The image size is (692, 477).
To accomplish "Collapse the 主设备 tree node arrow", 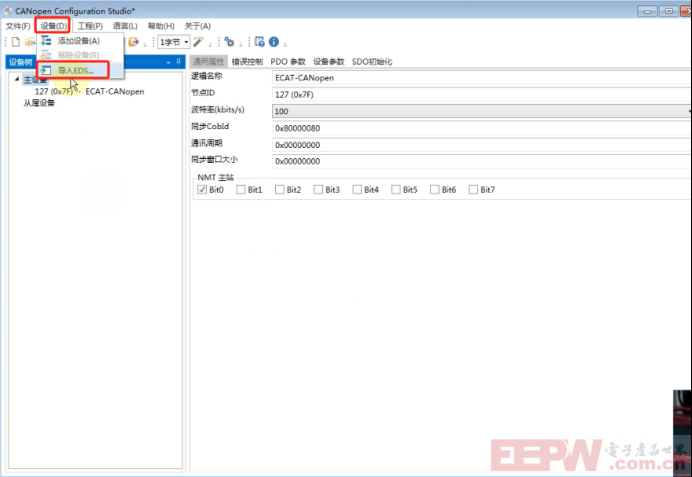I will [x=17, y=79].
